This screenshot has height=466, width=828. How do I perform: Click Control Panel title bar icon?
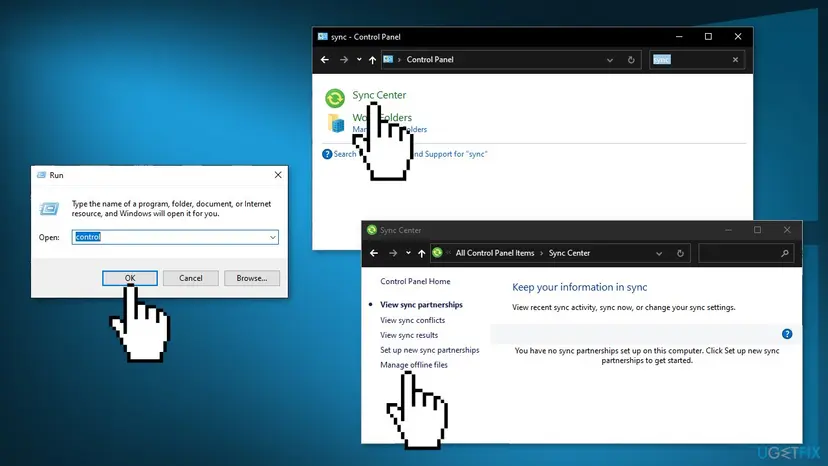pyautogui.click(x=323, y=36)
